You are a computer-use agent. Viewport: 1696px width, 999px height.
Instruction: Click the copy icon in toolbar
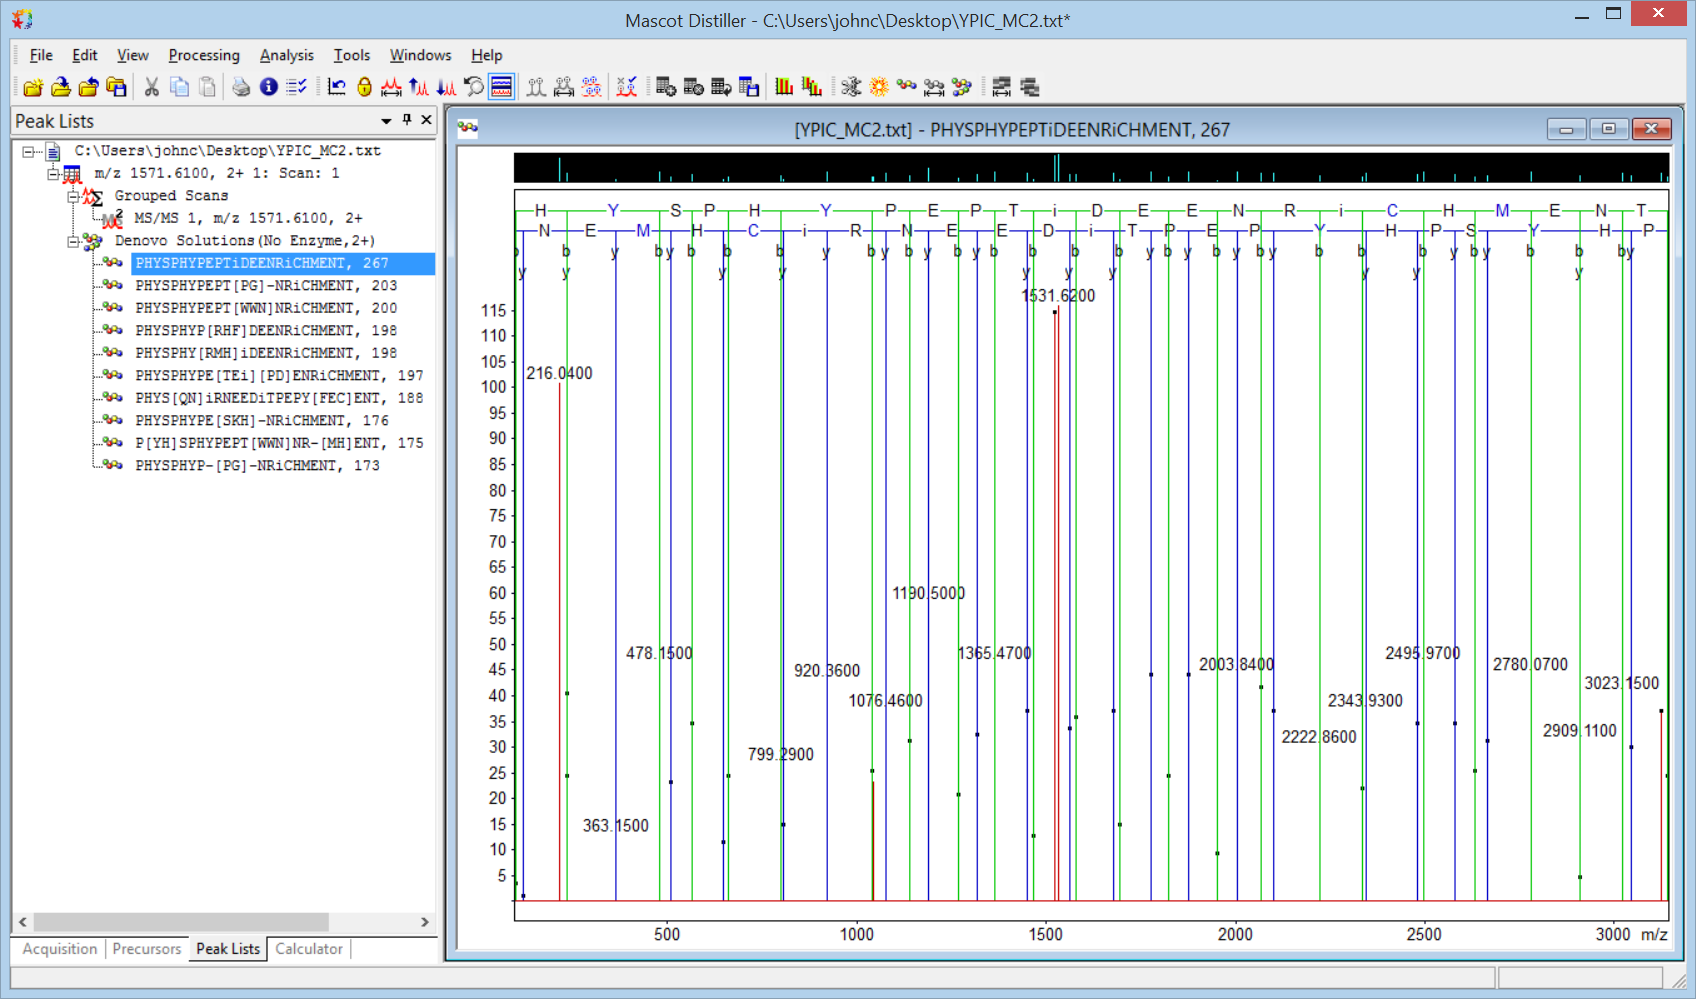click(x=180, y=87)
